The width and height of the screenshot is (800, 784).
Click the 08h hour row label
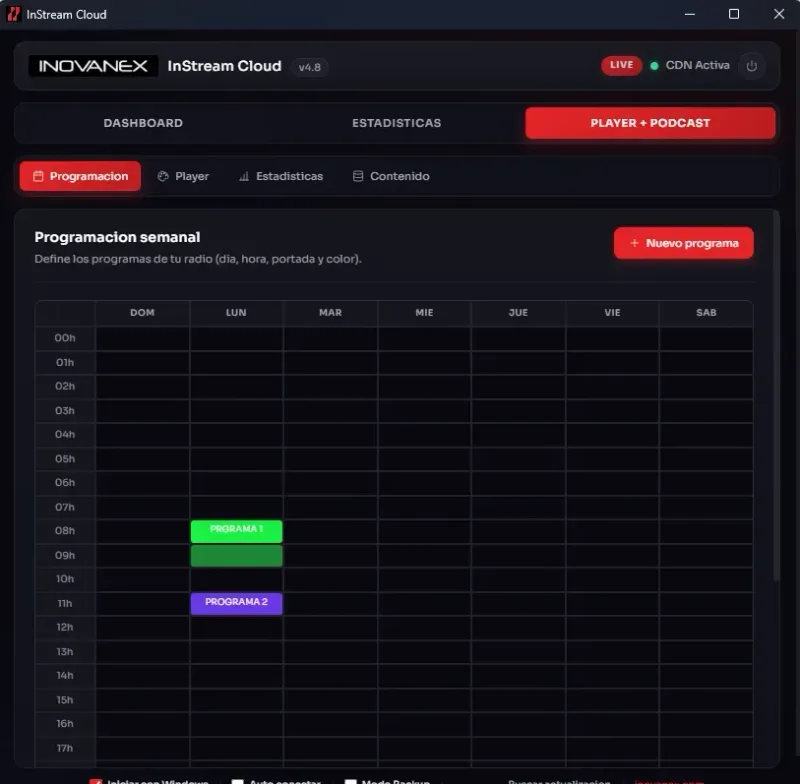pos(65,531)
